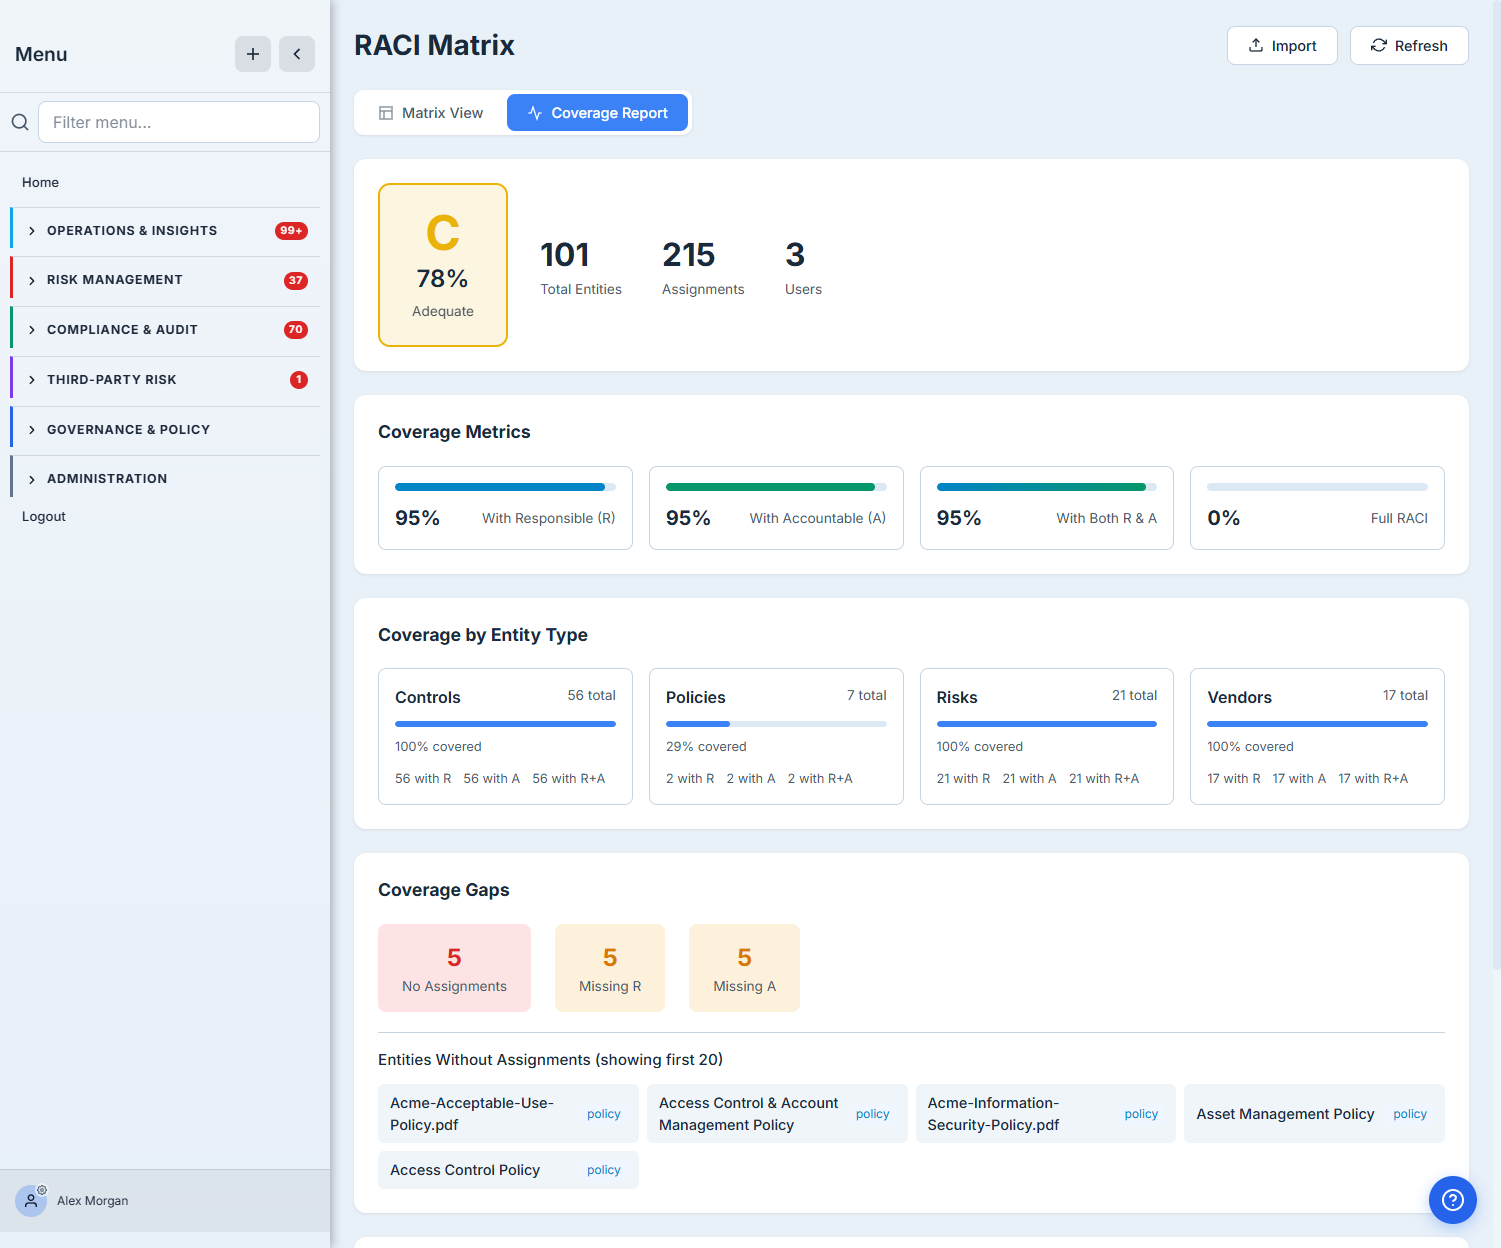Click the '29% covered' text in Policies
The height and width of the screenshot is (1248, 1501).
pos(706,747)
